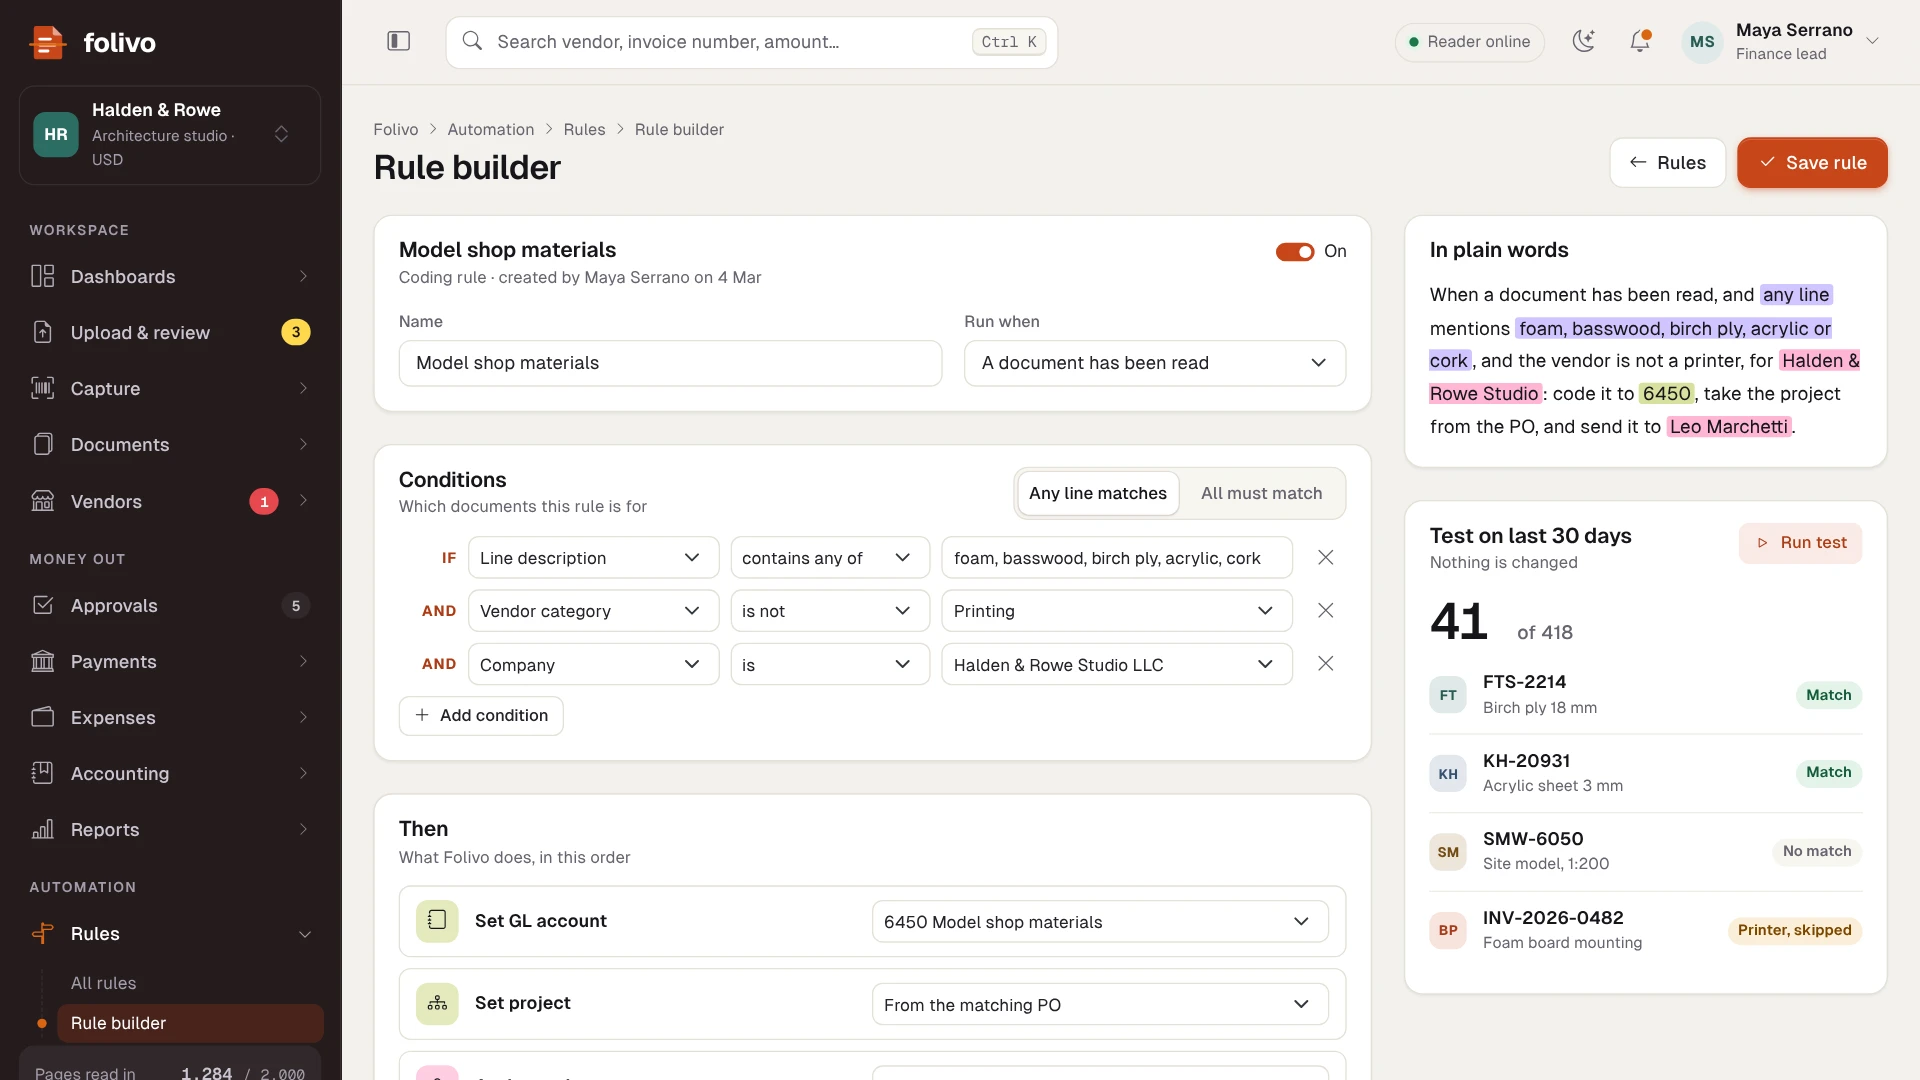Open the Run when dropdown
The height and width of the screenshot is (1080, 1920).
[1154, 363]
